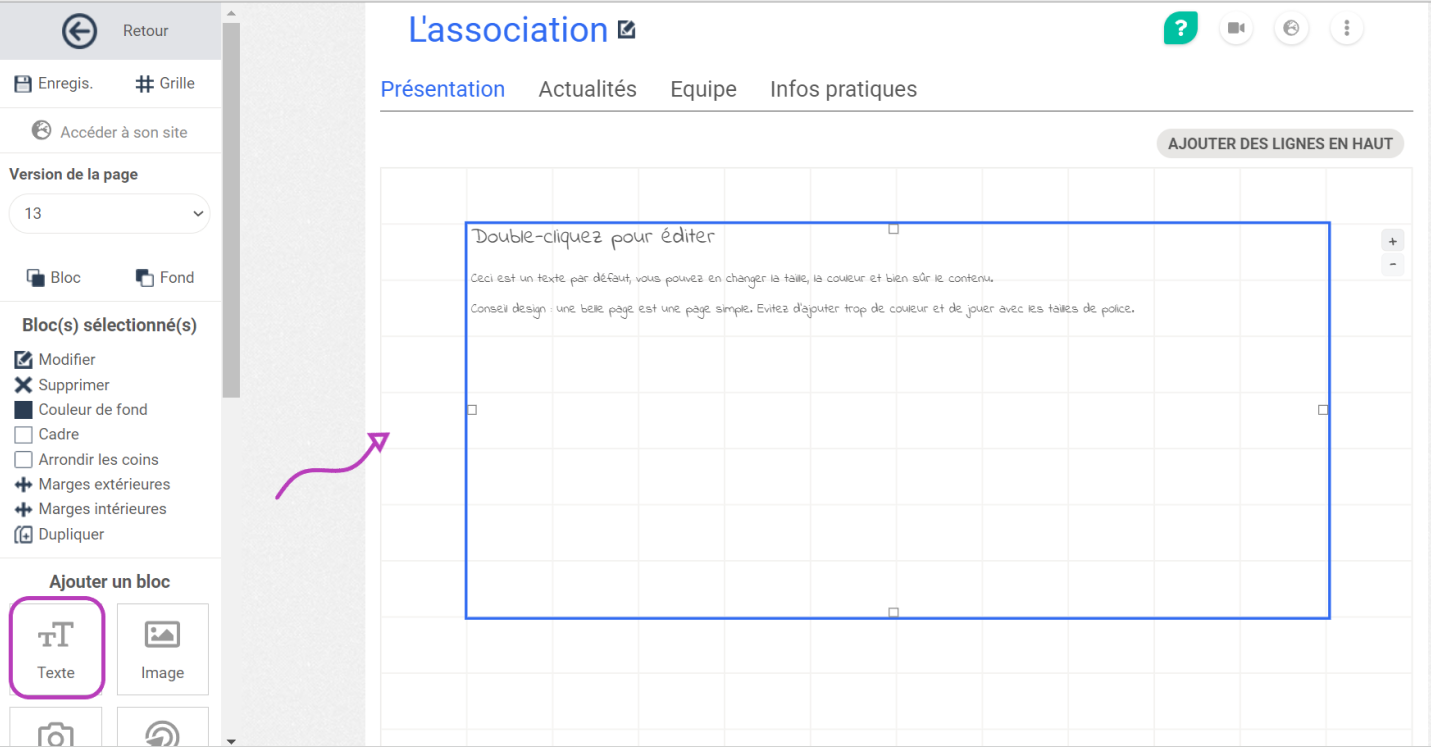Screen dimensions: 1431x747
Task: Open the Infos pratiques tab
Action: coord(843,89)
